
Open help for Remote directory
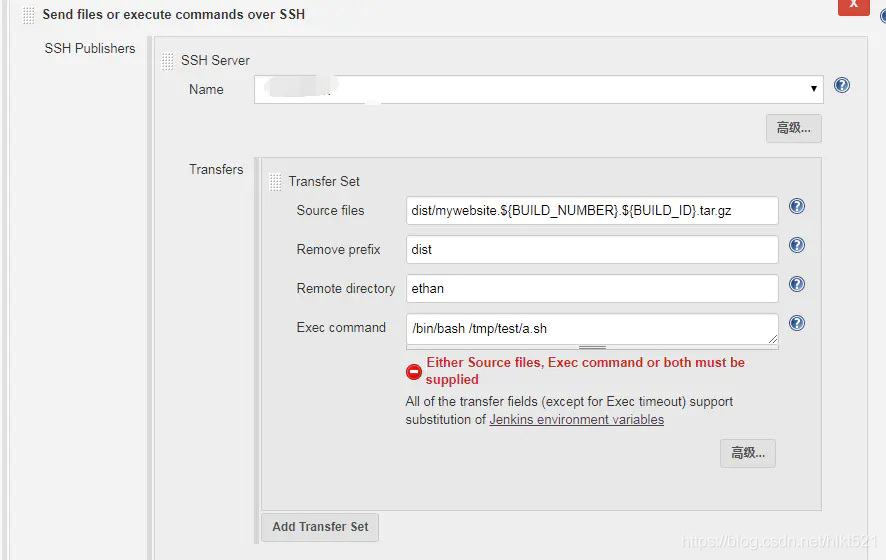pos(797,285)
